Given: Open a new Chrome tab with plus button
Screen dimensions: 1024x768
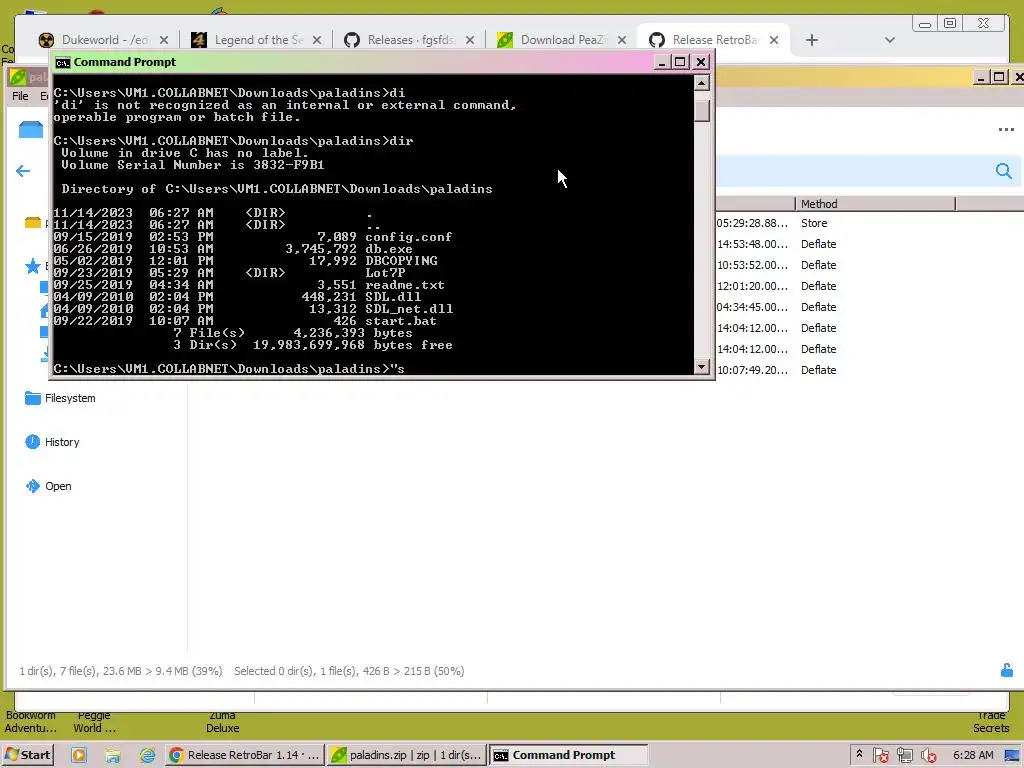Looking at the screenshot, I should click(x=812, y=40).
